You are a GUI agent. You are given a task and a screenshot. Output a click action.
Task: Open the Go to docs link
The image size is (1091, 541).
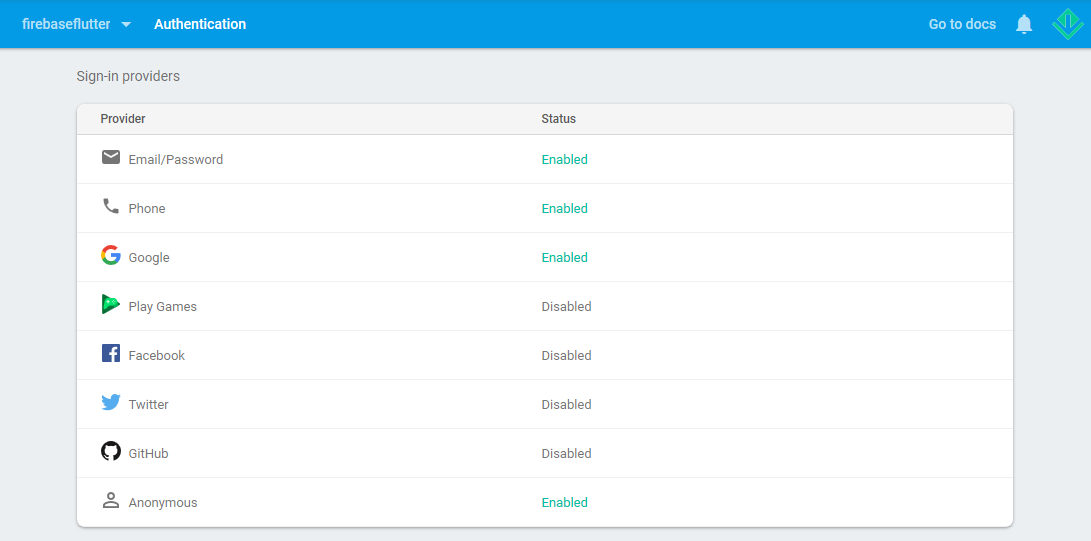pyautogui.click(x=962, y=24)
